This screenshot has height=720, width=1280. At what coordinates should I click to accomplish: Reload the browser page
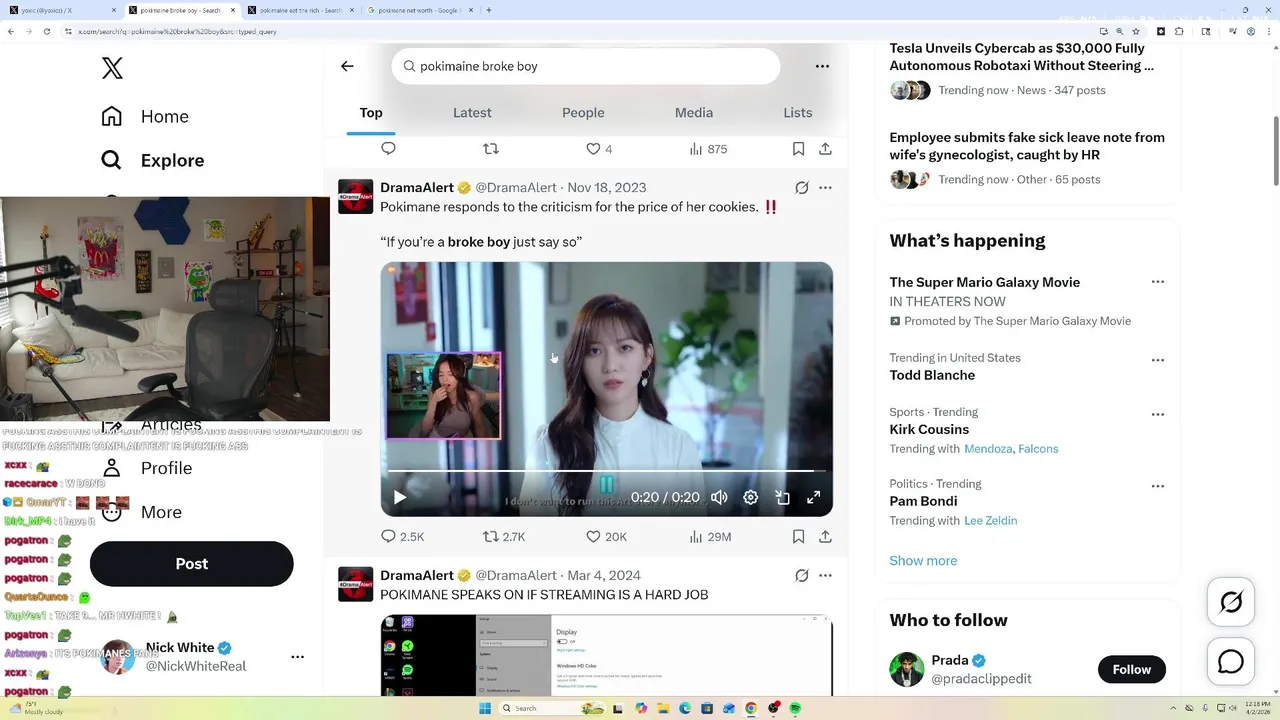point(46,31)
